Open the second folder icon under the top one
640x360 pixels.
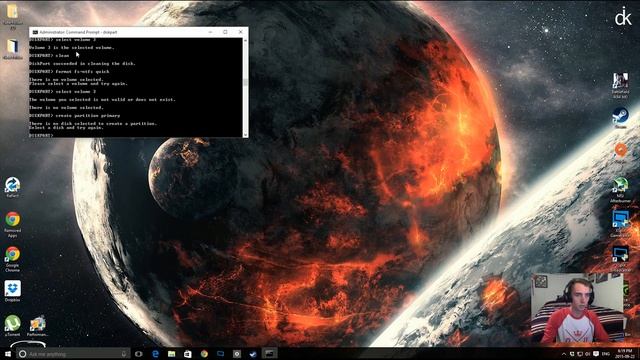click(13, 49)
